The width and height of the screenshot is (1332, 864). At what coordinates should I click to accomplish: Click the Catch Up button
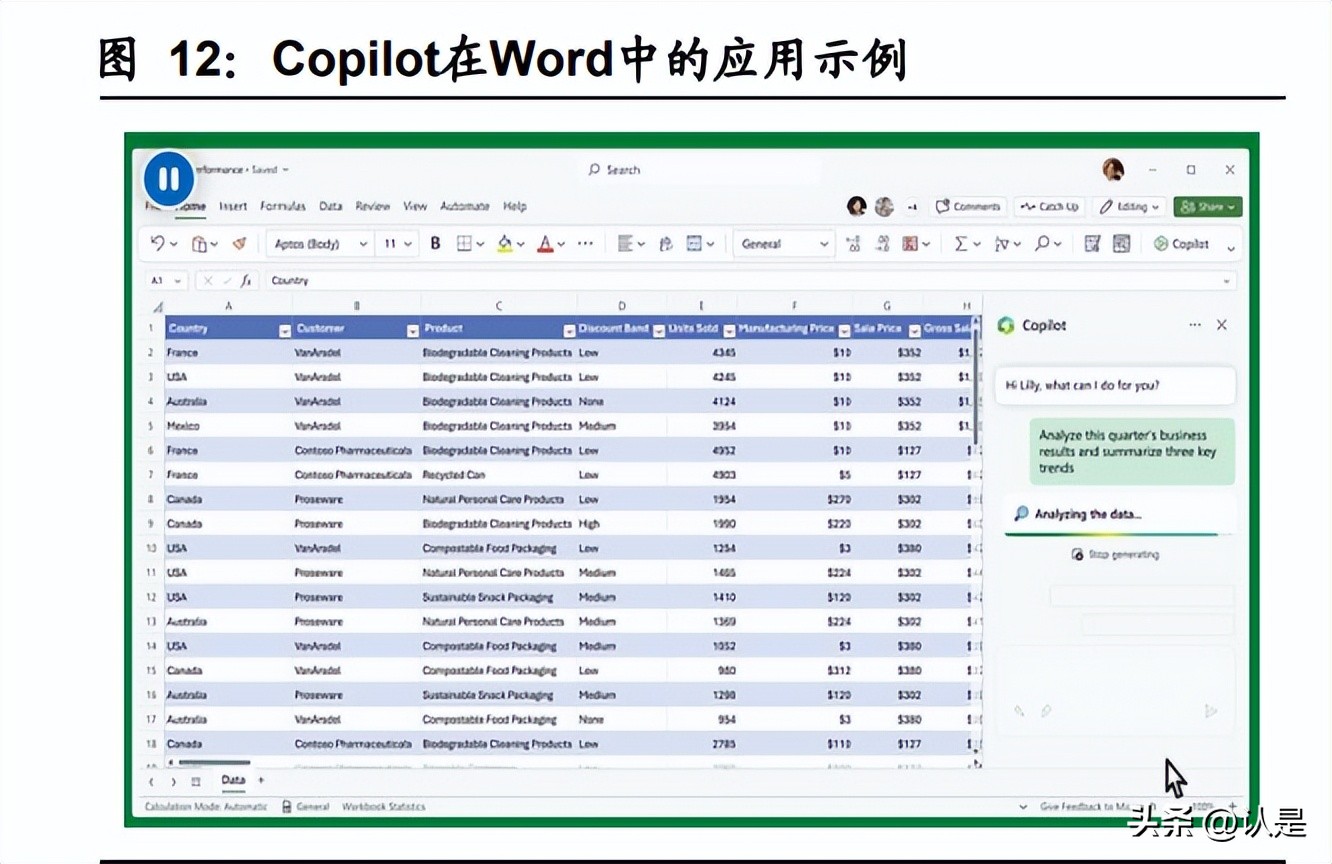tap(1048, 207)
